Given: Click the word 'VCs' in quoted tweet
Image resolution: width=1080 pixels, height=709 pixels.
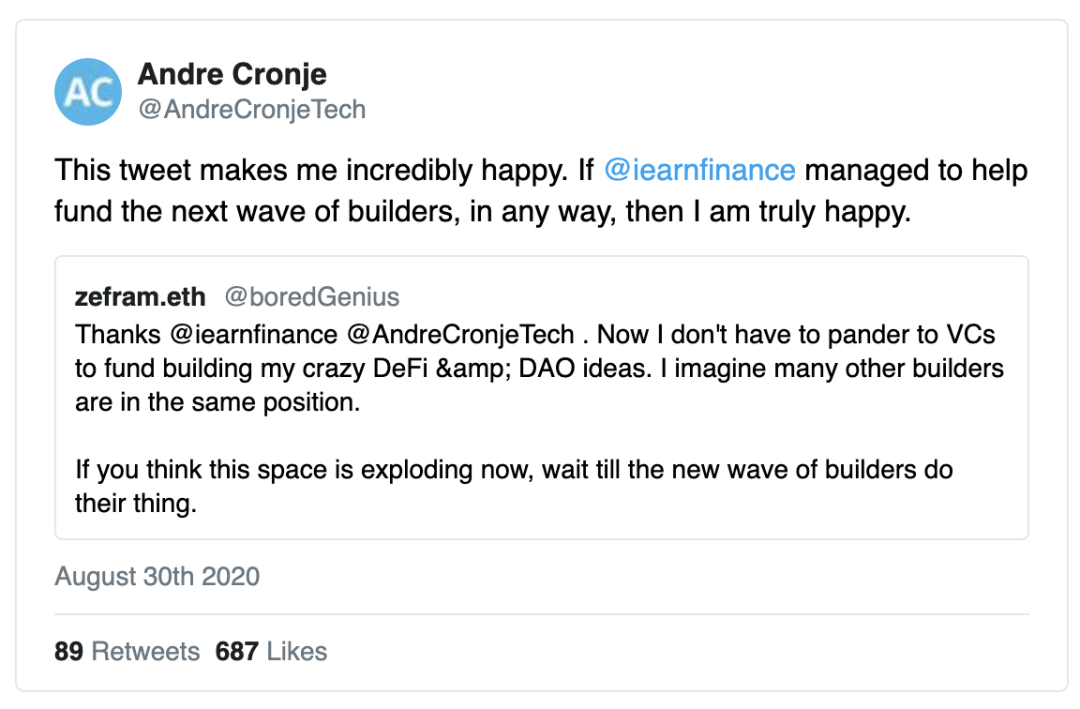Looking at the screenshot, I should [x=970, y=335].
